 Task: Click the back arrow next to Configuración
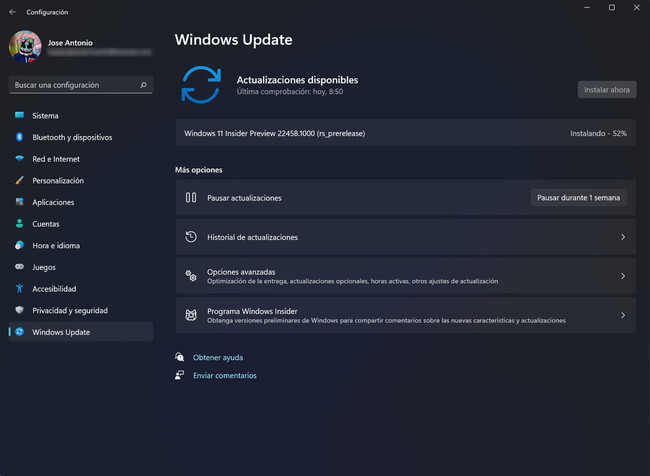(12, 12)
